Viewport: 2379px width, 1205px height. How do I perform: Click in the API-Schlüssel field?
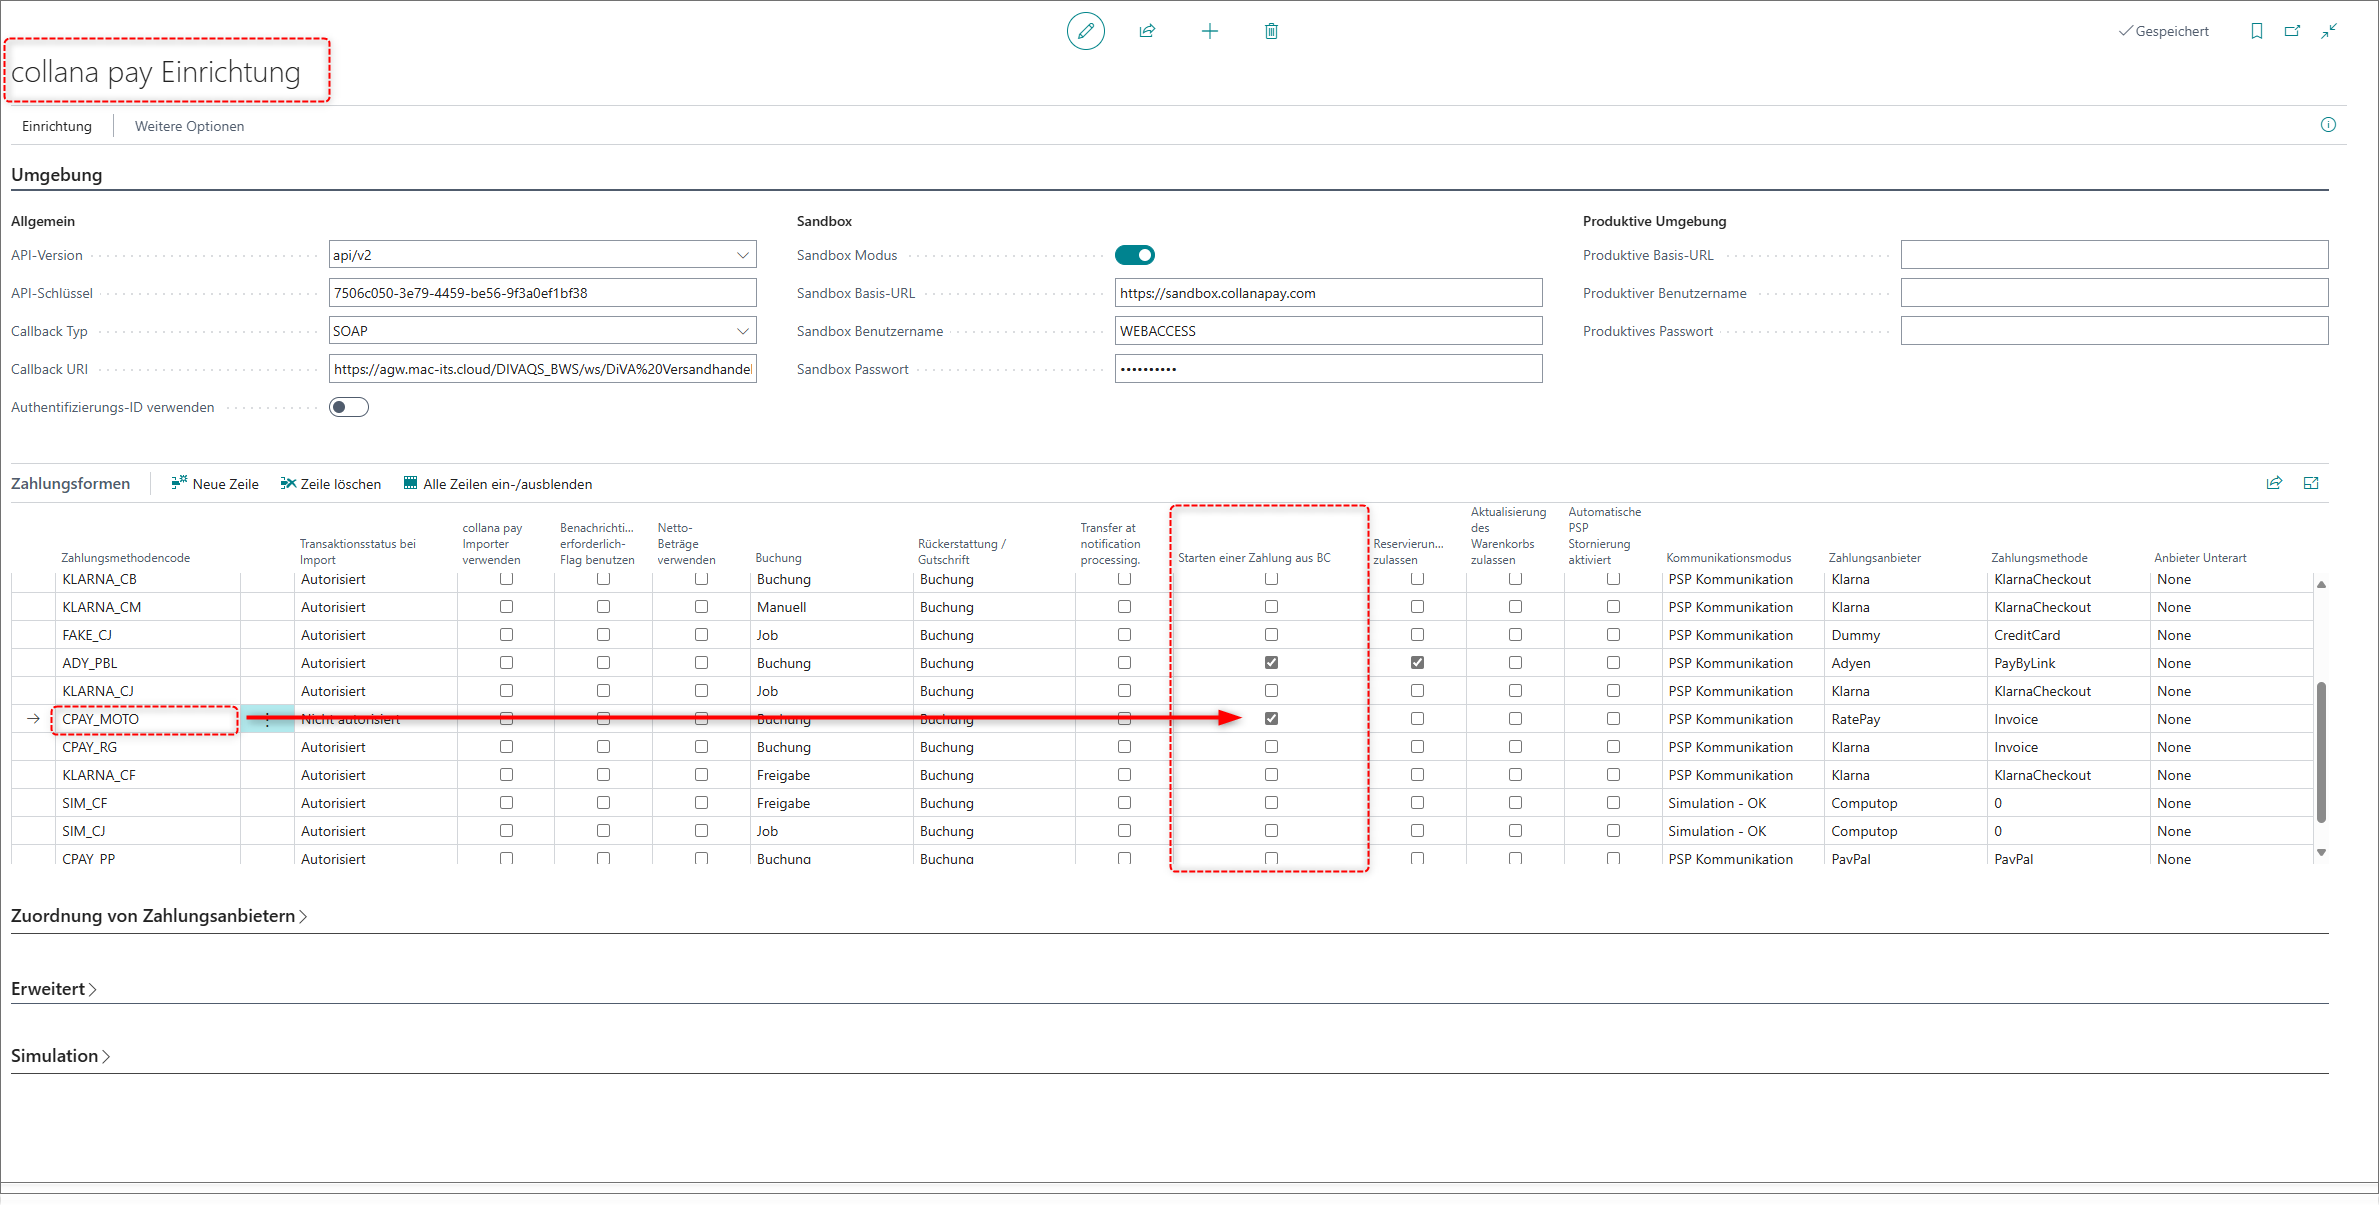click(x=542, y=293)
